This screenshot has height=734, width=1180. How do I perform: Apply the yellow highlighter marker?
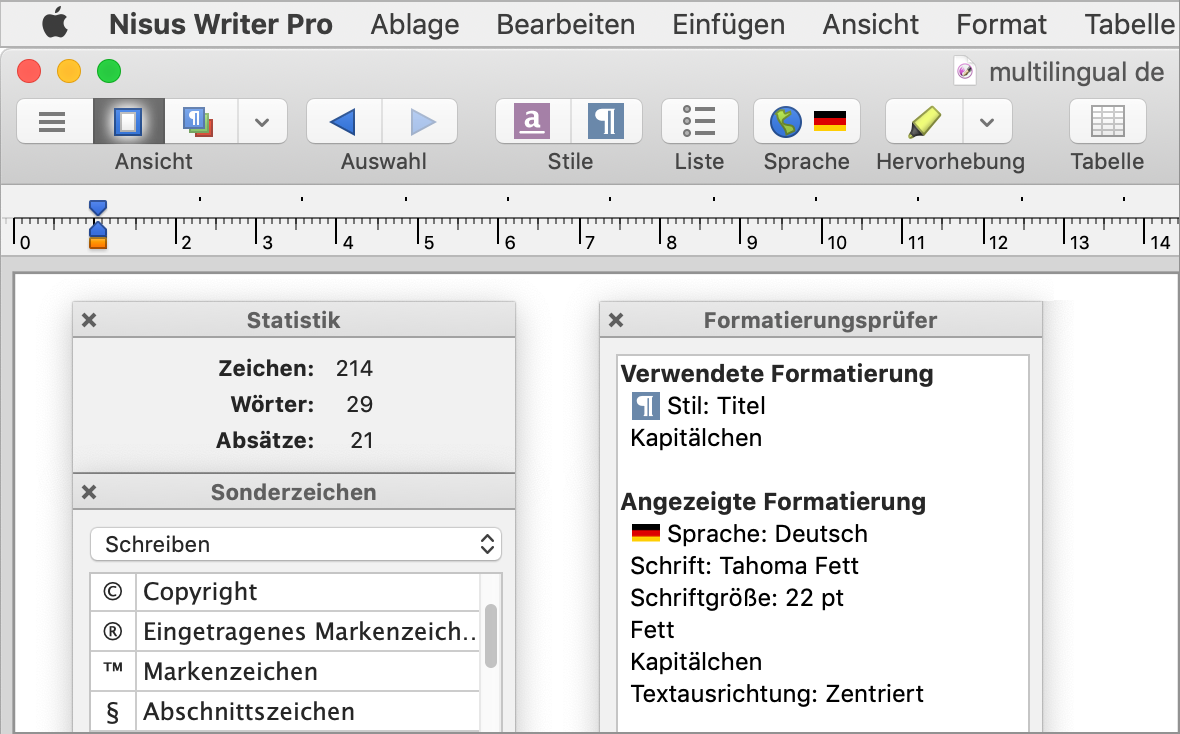tap(924, 121)
